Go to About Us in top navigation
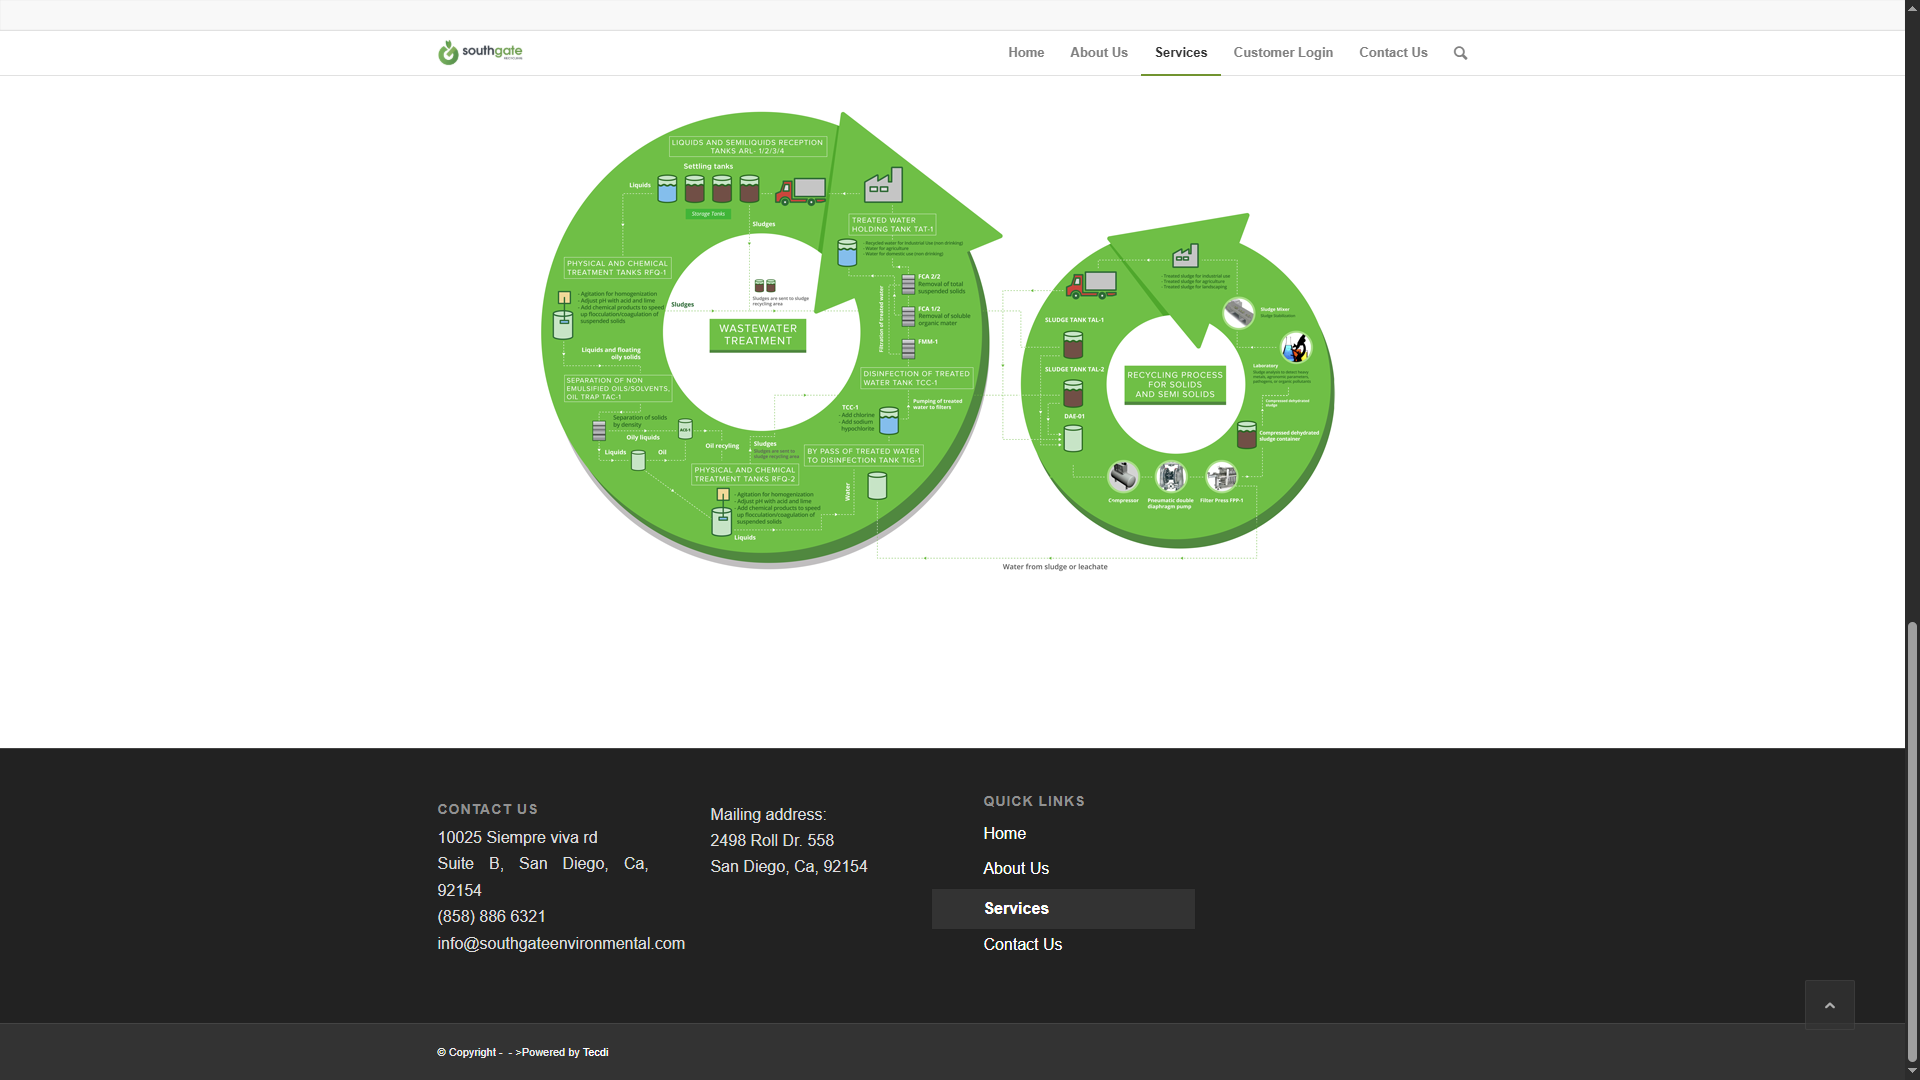 click(1098, 53)
